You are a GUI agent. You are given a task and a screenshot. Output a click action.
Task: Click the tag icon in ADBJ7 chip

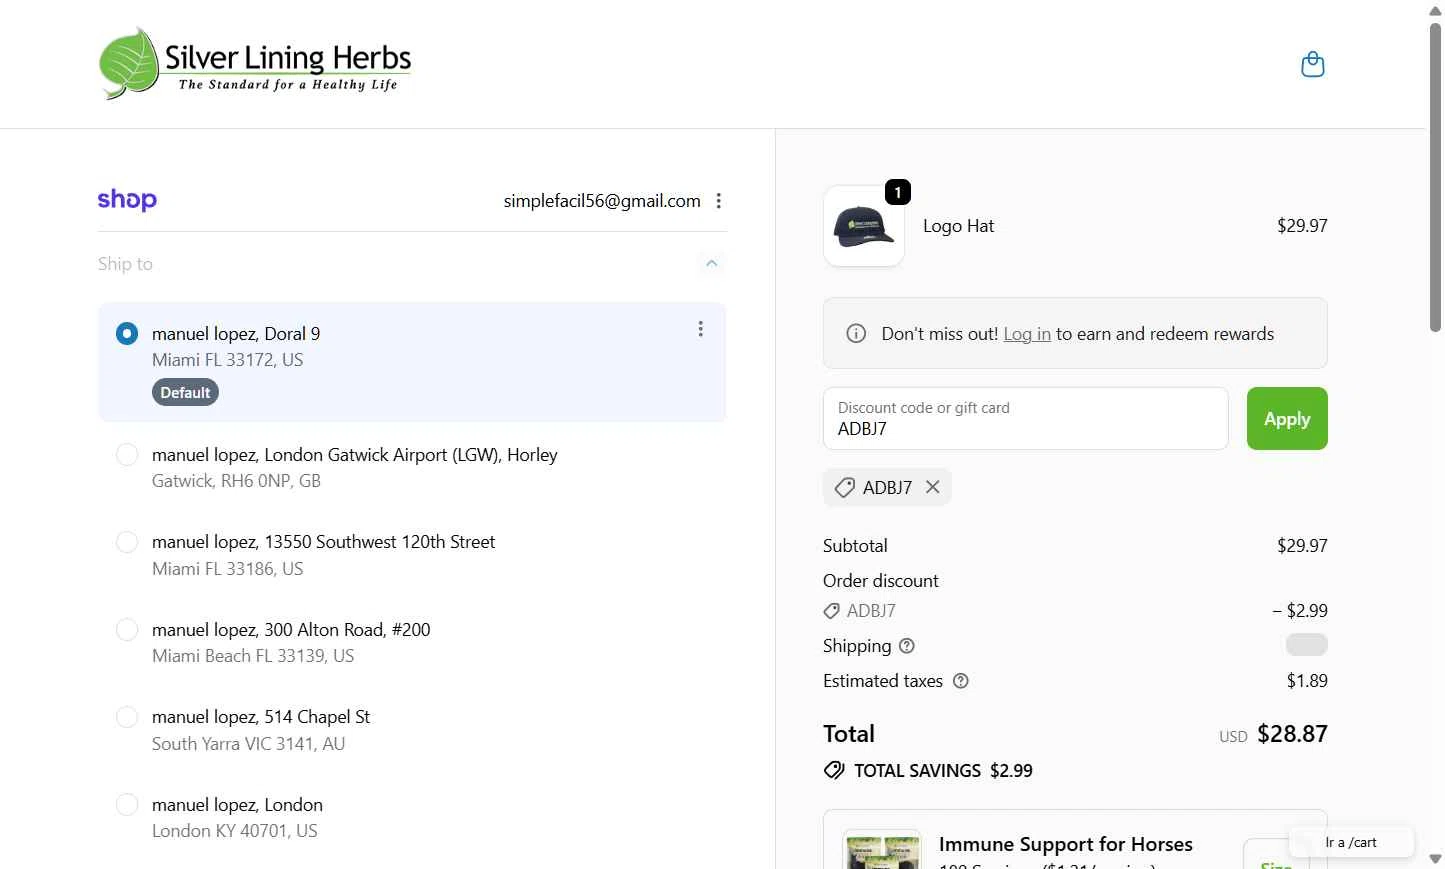click(x=845, y=488)
